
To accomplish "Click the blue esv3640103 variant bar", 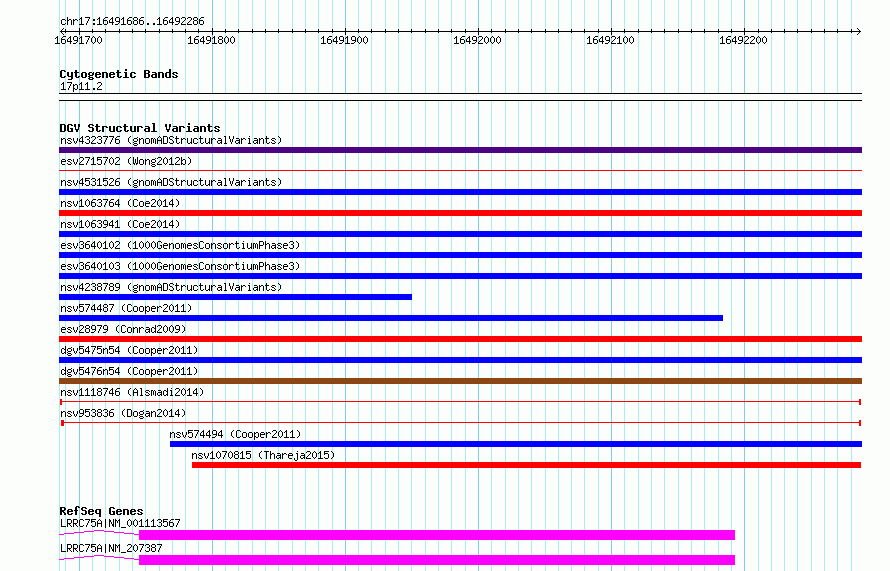I will coord(460,276).
